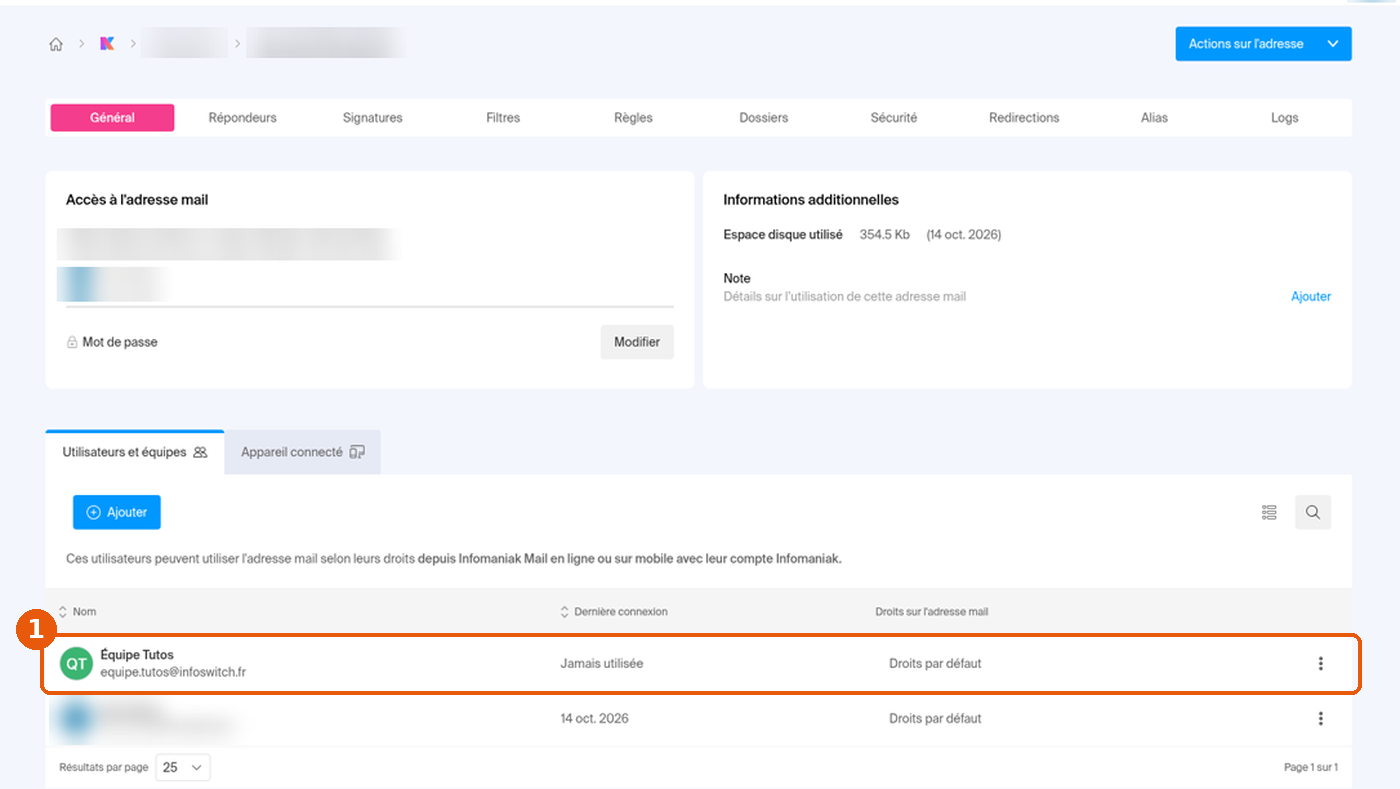Expand the Actions sur l'adresse dropdown arrow
Screen dimensions: 1400x789
click(1332, 44)
